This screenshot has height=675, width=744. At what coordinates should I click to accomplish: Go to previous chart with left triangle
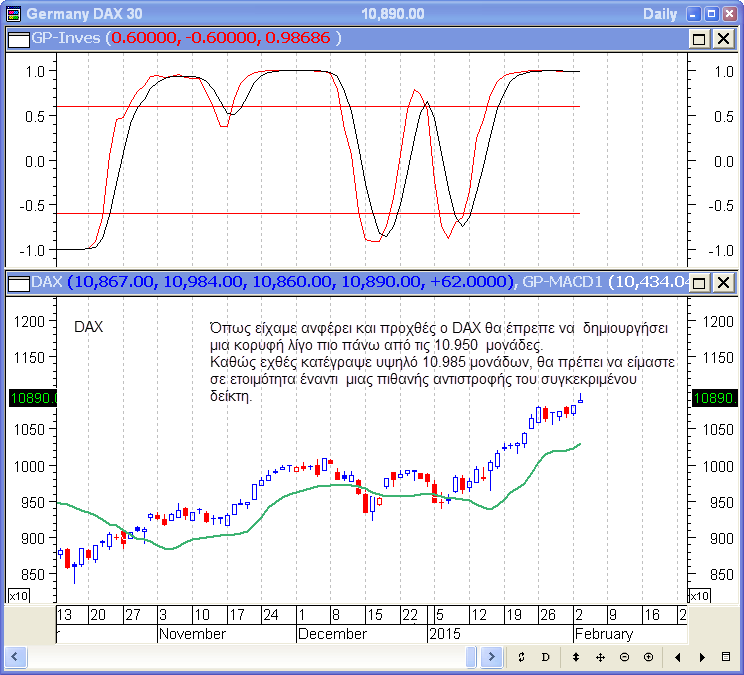678,657
